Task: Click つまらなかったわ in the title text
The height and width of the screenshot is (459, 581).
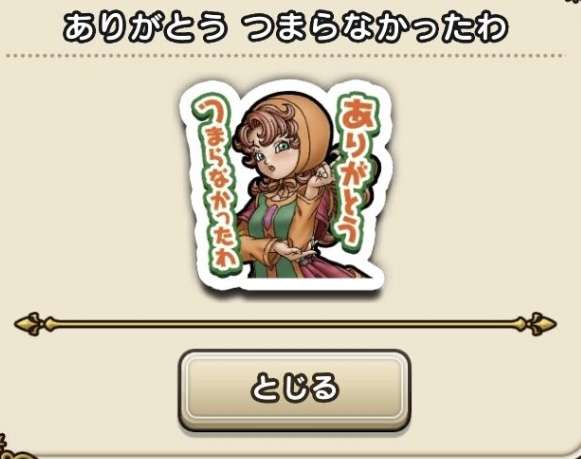Action: tap(376, 29)
